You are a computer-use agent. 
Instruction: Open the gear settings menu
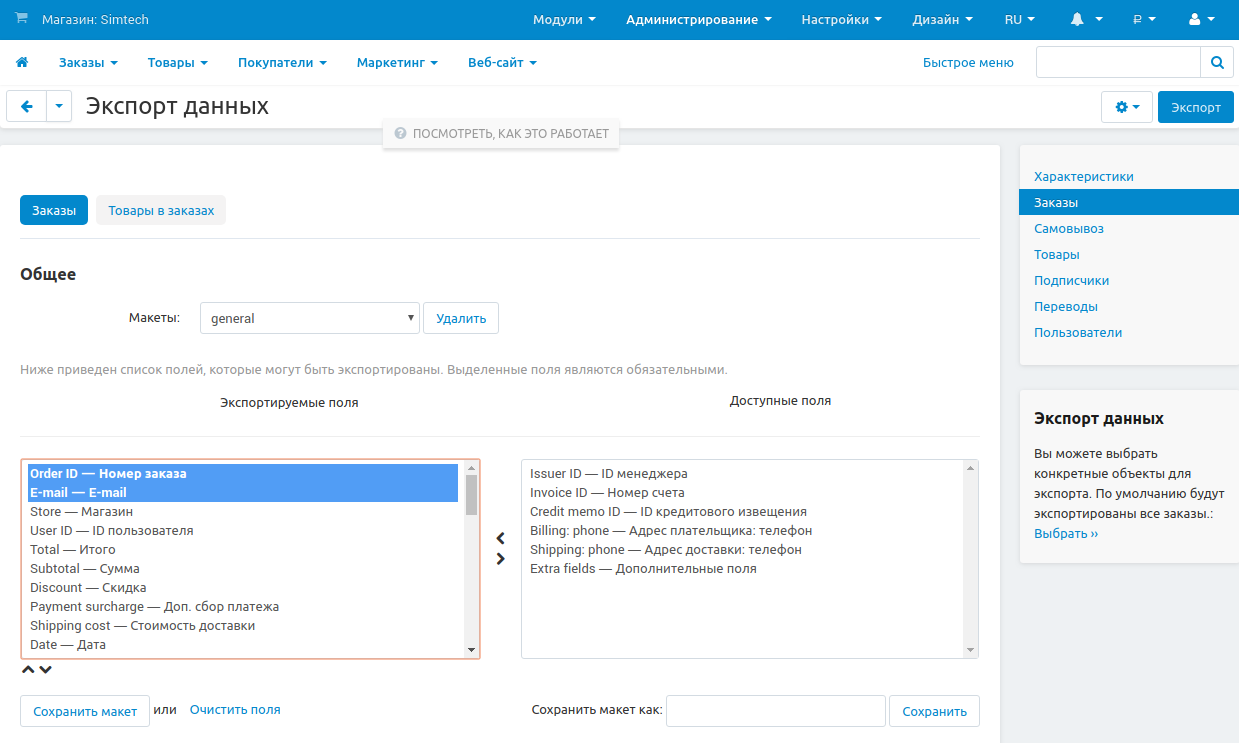(x=1126, y=107)
